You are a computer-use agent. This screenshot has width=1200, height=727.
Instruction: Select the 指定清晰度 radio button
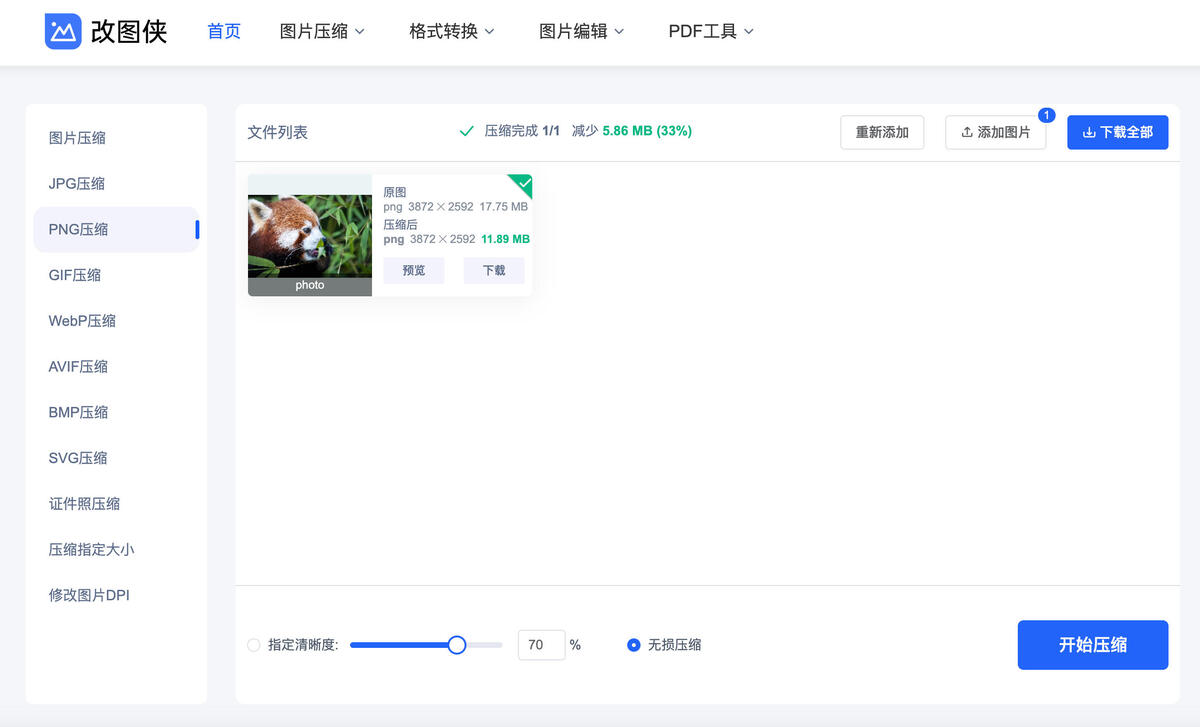click(x=254, y=645)
